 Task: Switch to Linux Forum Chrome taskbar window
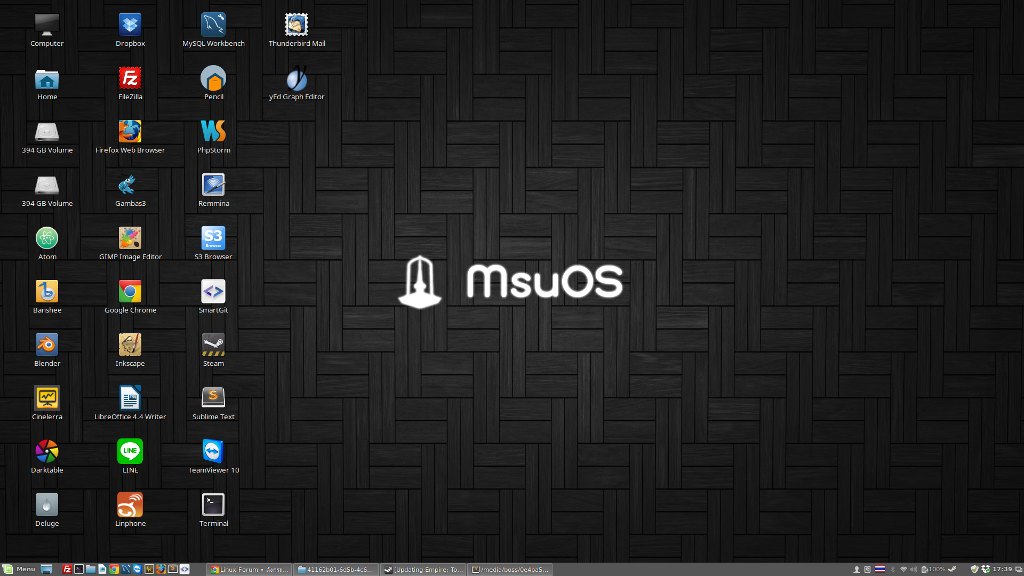click(249, 569)
